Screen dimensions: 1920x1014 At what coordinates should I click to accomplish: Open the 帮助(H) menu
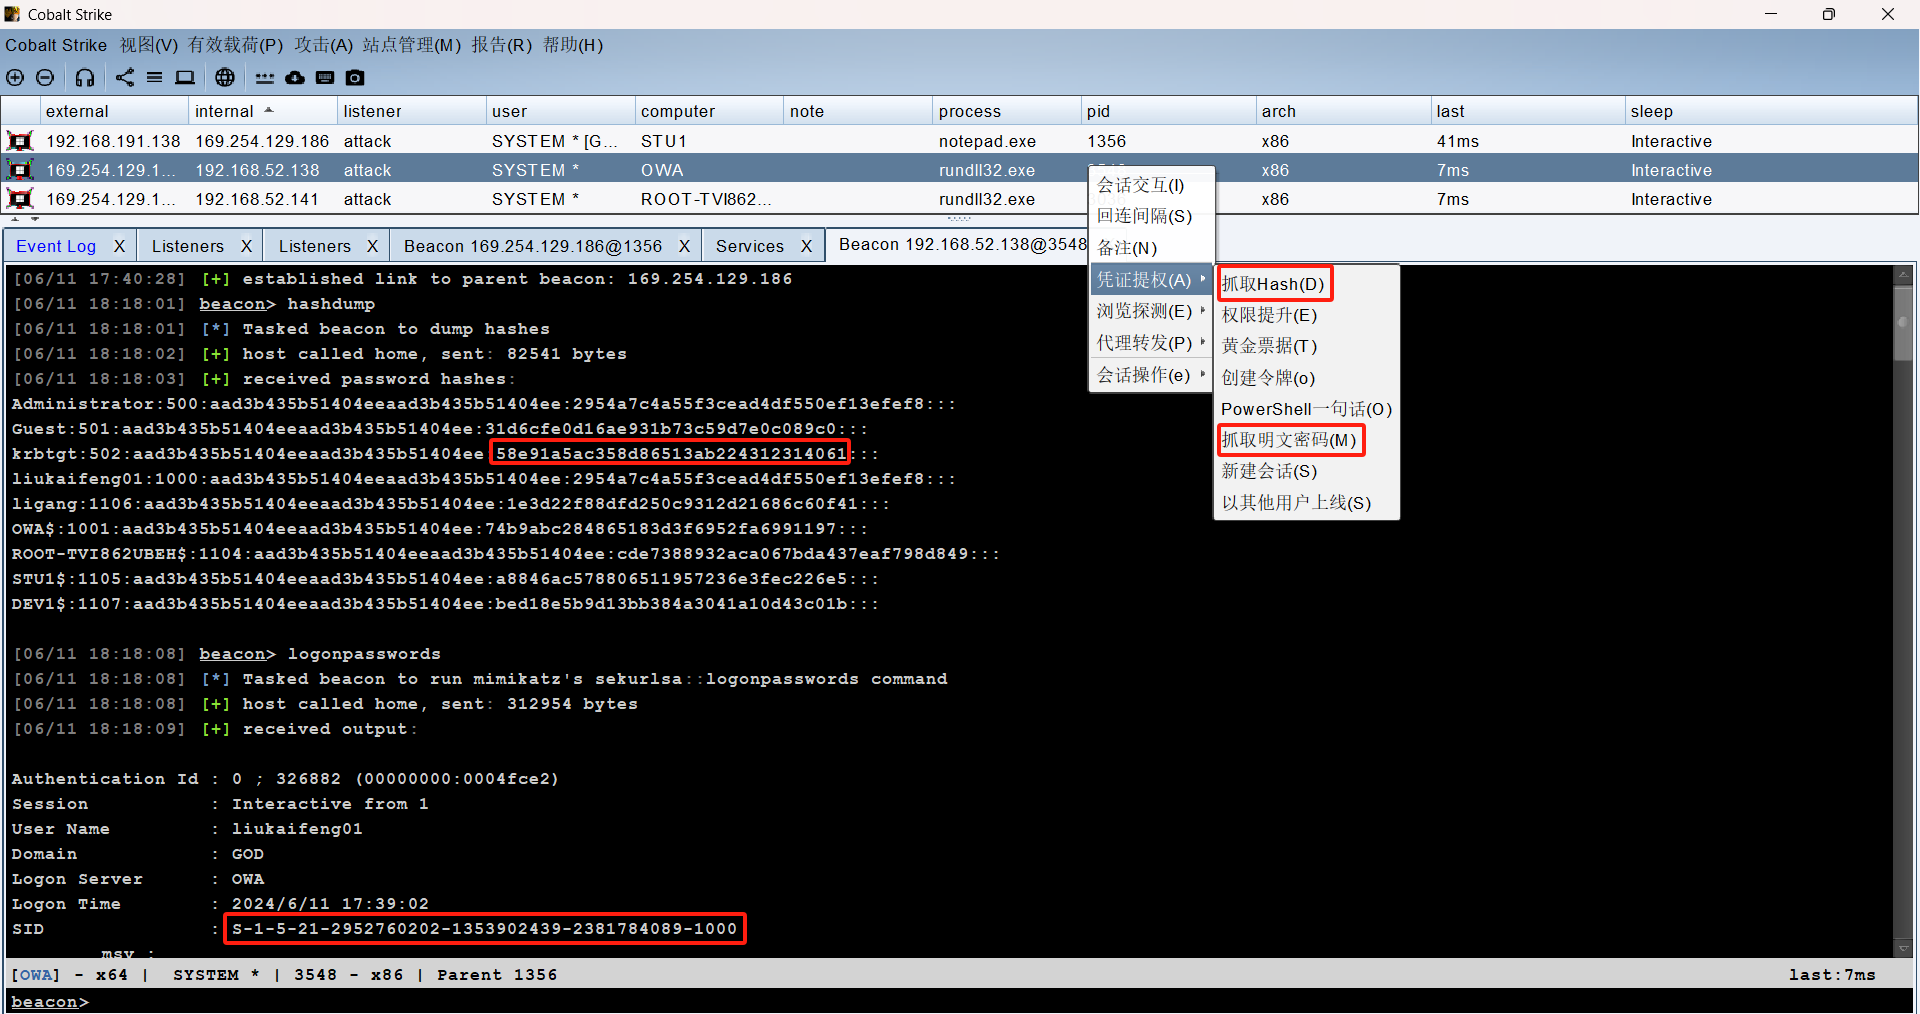click(573, 45)
